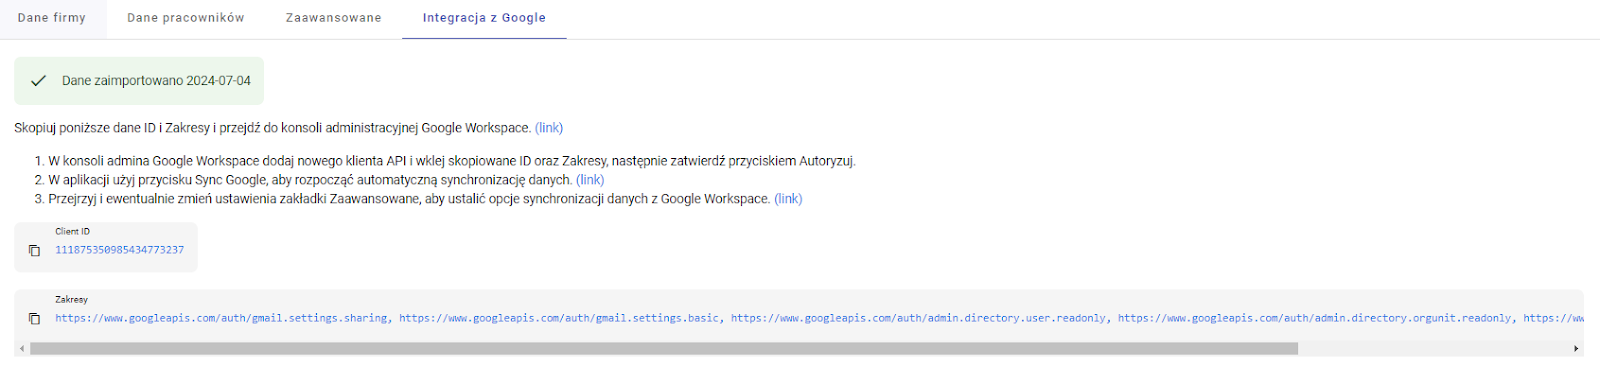Open the link about Zaawansowane sync settings
1600x384 pixels.
[788, 199]
